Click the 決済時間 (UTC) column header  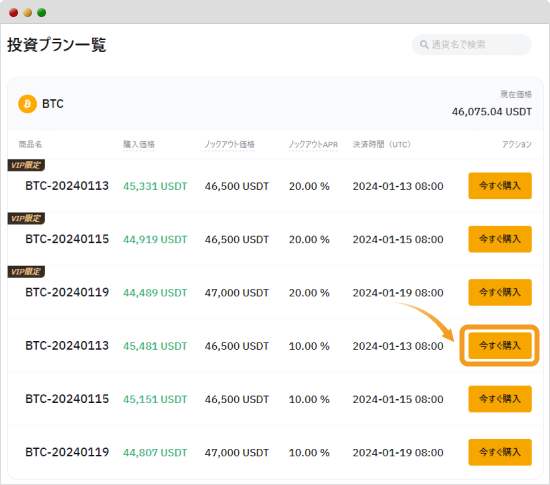382,144
